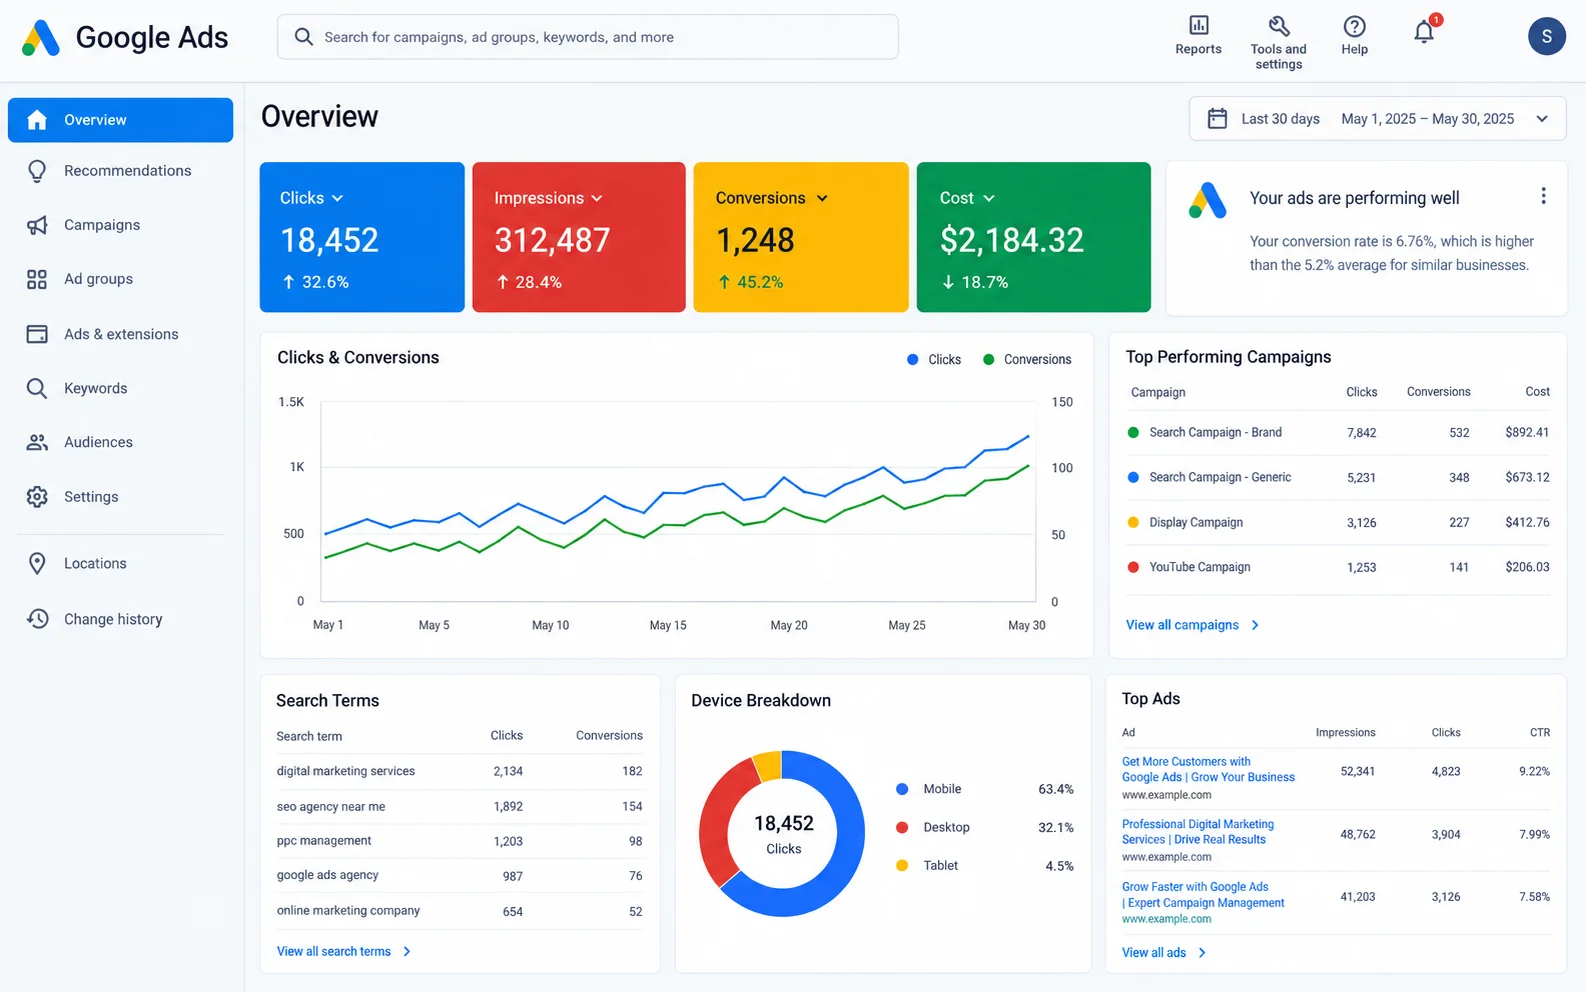This screenshot has width=1586, height=992.
Task: Open the performance card three-dot menu
Action: (x=1543, y=196)
